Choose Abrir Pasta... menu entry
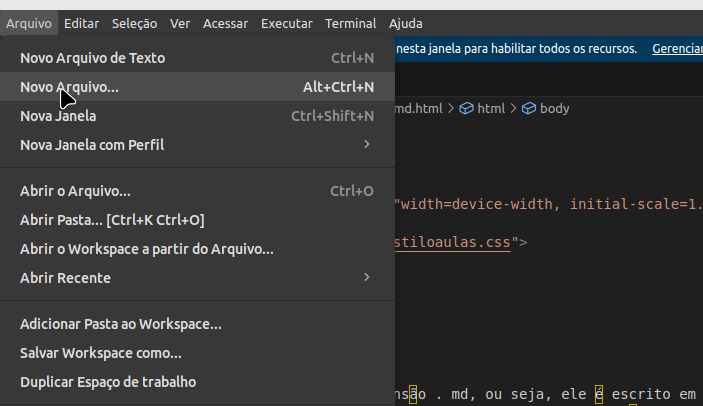This screenshot has height=406, width=703. (x=197, y=220)
